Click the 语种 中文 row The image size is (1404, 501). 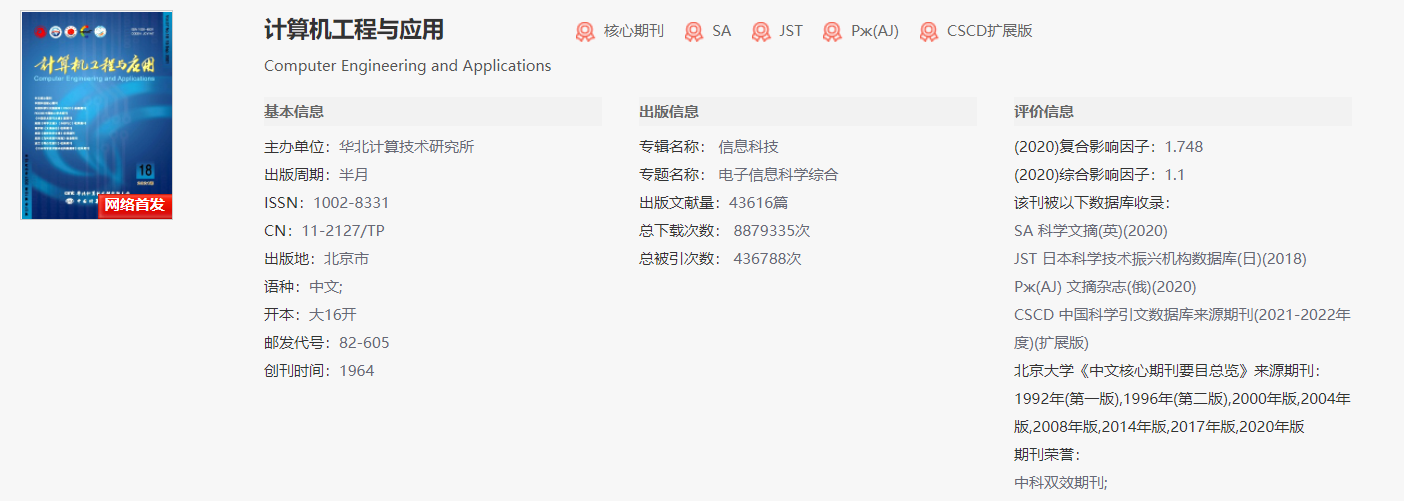coord(304,287)
